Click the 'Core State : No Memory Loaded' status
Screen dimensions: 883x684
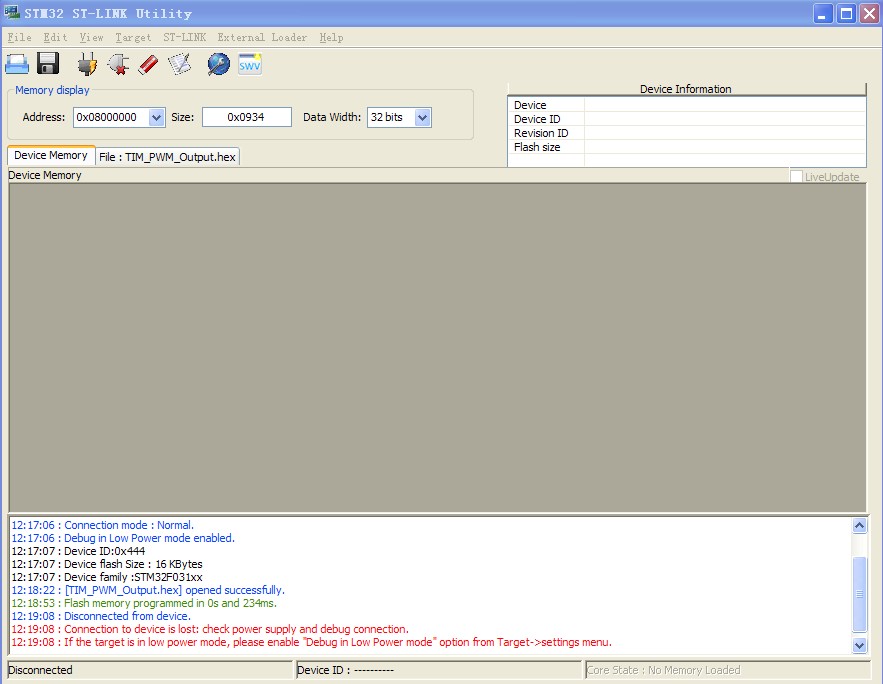(728, 670)
